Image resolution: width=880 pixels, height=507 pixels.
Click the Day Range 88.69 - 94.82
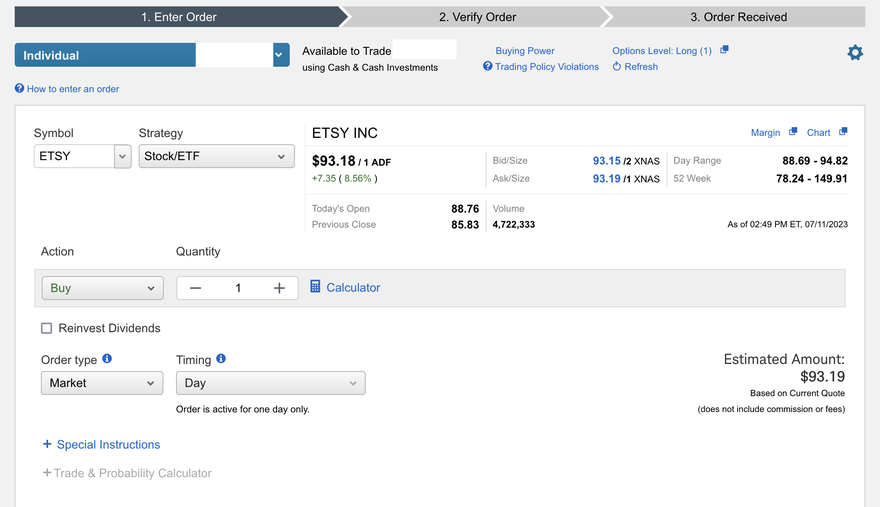tap(815, 161)
